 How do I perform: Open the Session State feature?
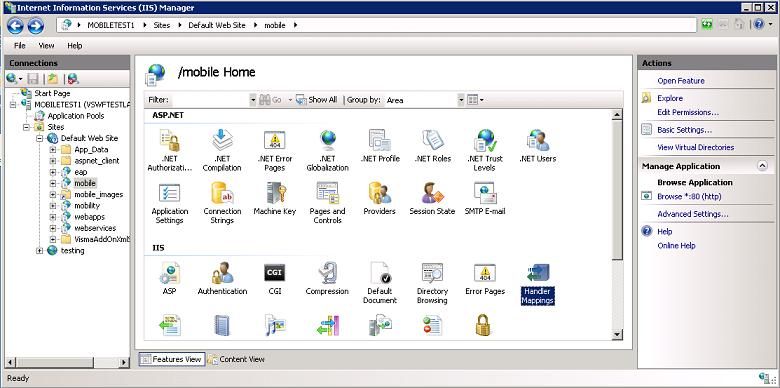tap(432, 198)
